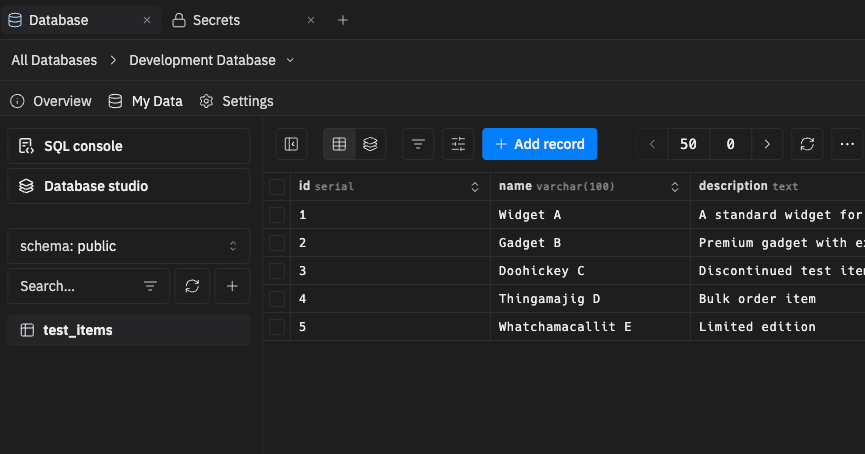The image size is (865, 454).
Task: Select the checkbox for Thingamajig D row
Action: 277,298
